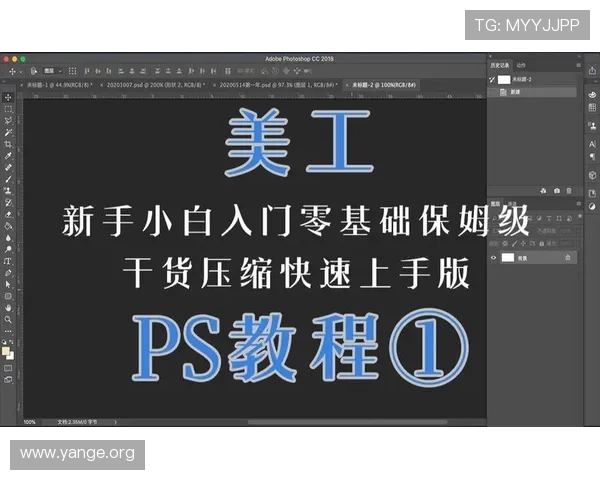This screenshot has width=600, height=480.
Task: Select the Brush tool
Action: (x=8, y=179)
